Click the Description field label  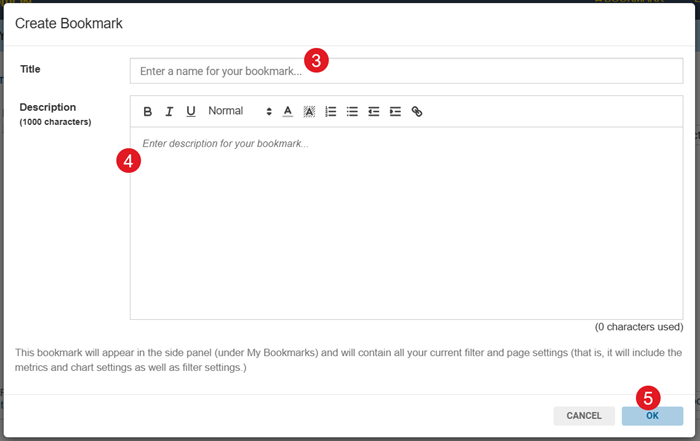pos(47,107)
